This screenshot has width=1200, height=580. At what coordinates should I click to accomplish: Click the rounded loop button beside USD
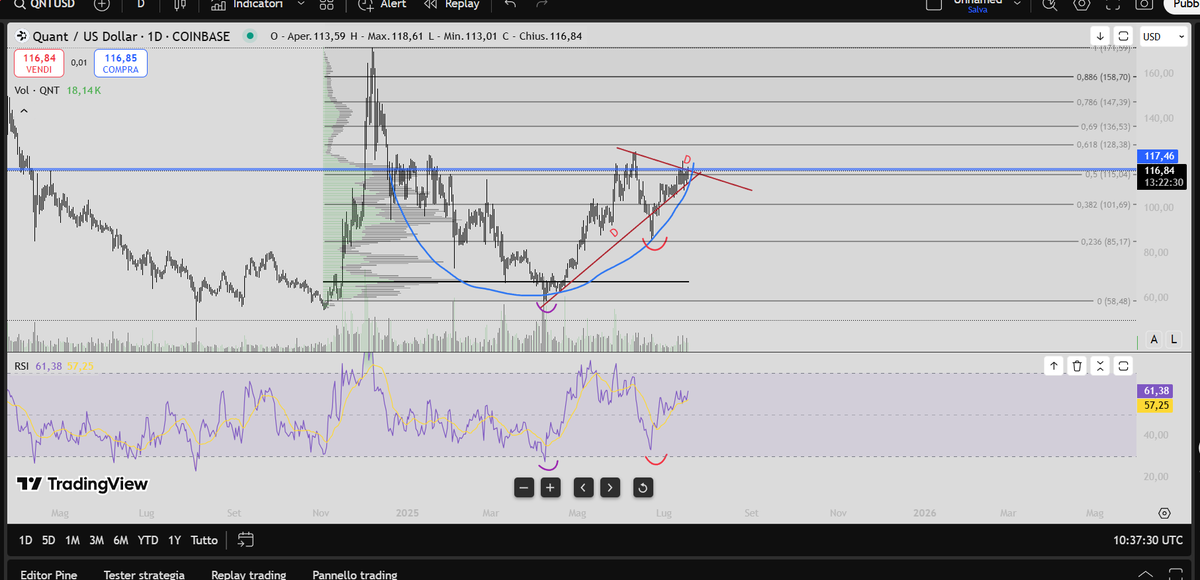1123,36
